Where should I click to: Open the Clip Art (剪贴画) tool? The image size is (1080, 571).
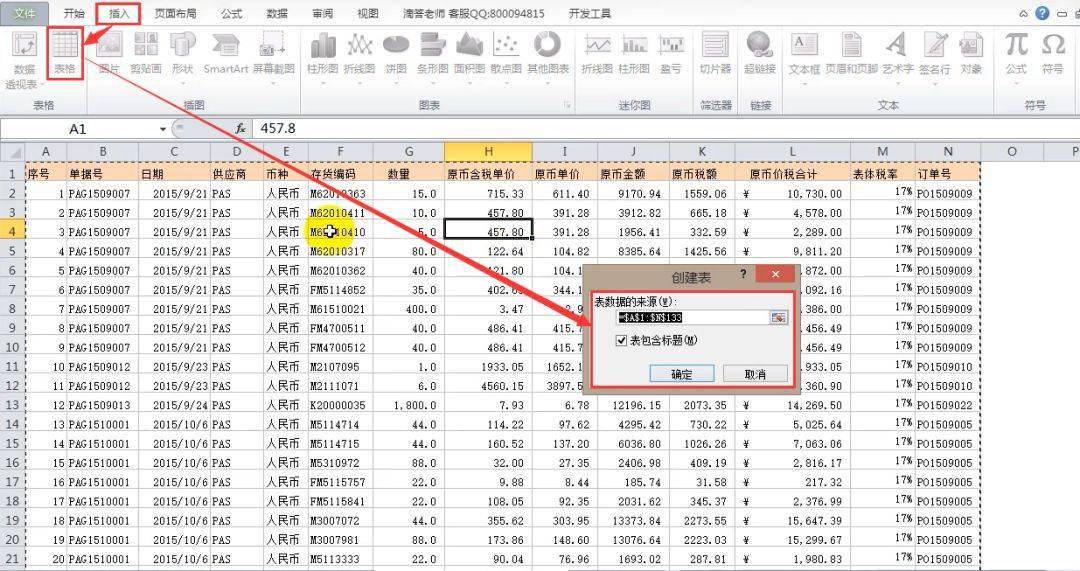145,54
